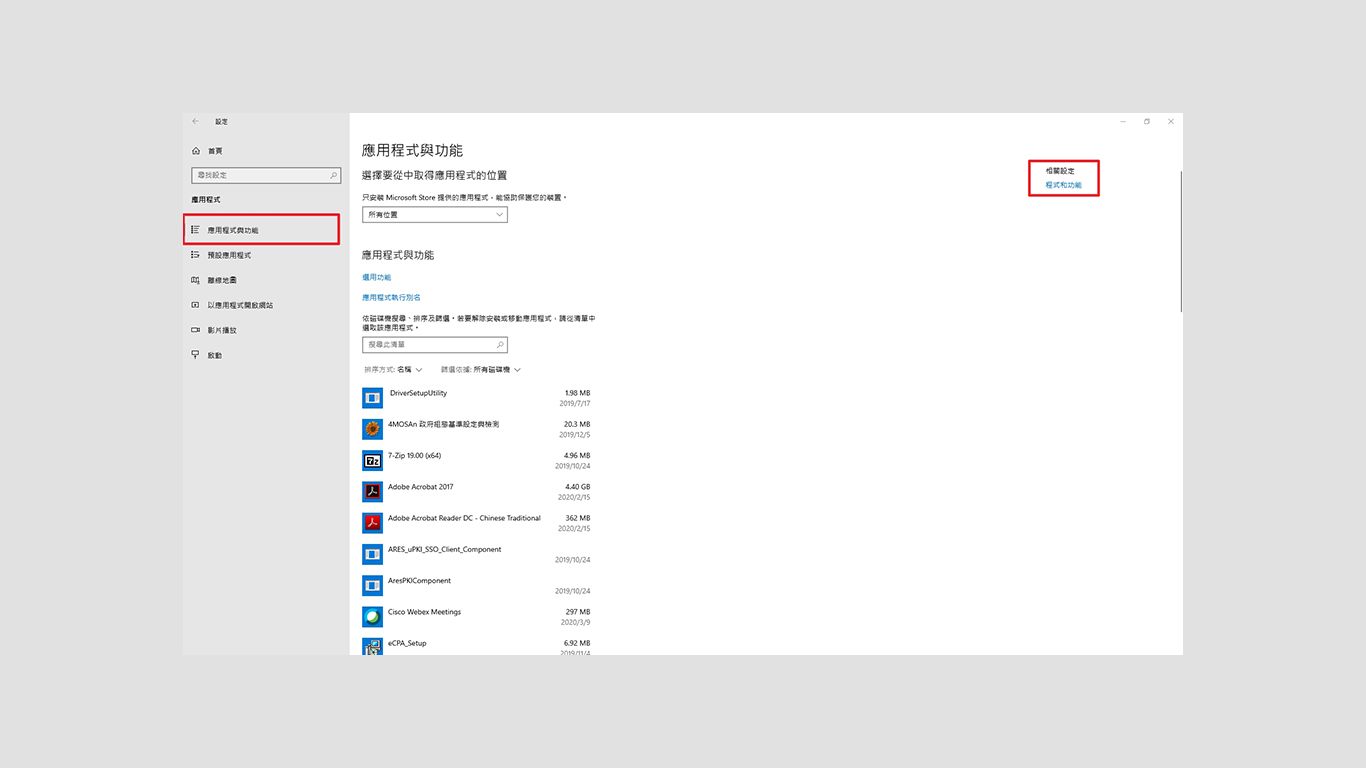The width and height of the screenshot is (1366, 768).
Task: Expand 排序方式 名稱 dropdown
Action: (393, 370)
